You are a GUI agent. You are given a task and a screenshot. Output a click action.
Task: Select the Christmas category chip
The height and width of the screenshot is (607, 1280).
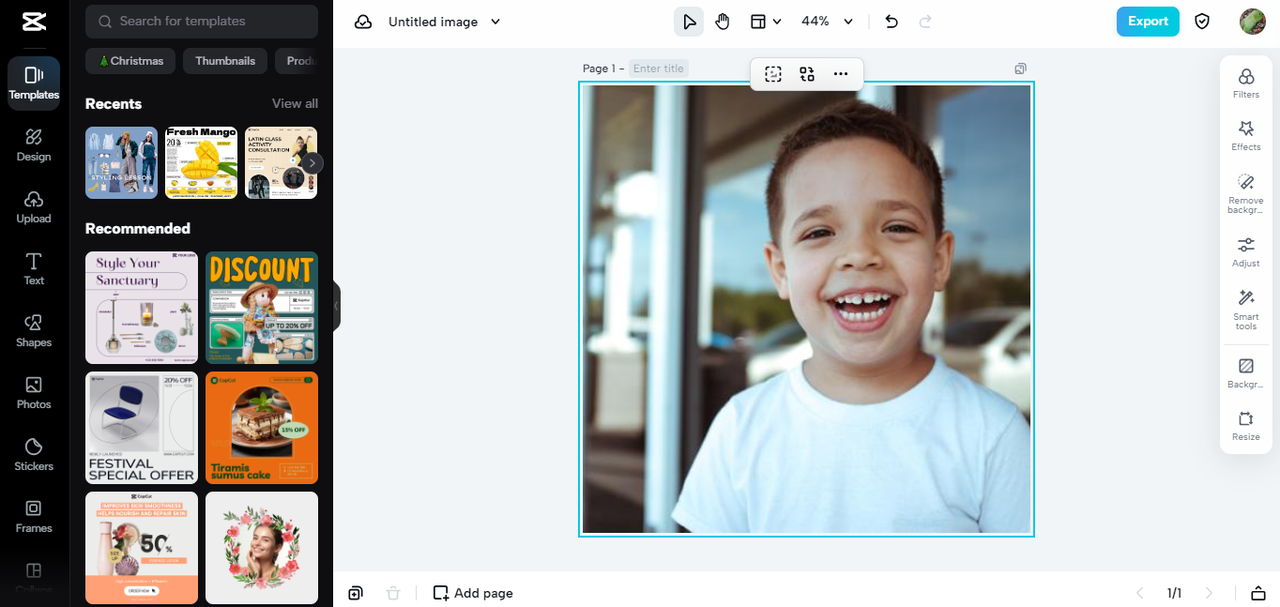[x=131, y=61]
